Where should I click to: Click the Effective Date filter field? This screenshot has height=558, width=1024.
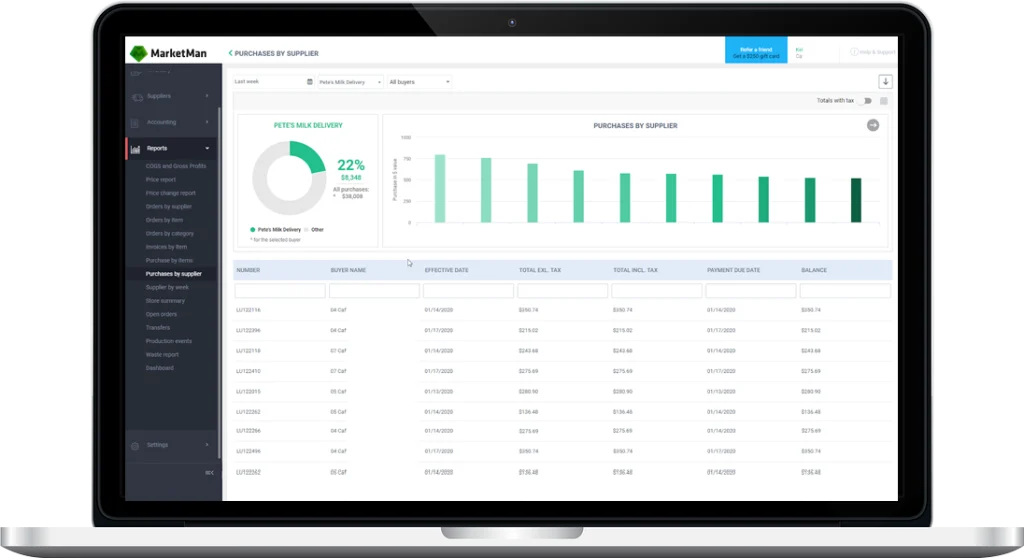click(468, 291)
